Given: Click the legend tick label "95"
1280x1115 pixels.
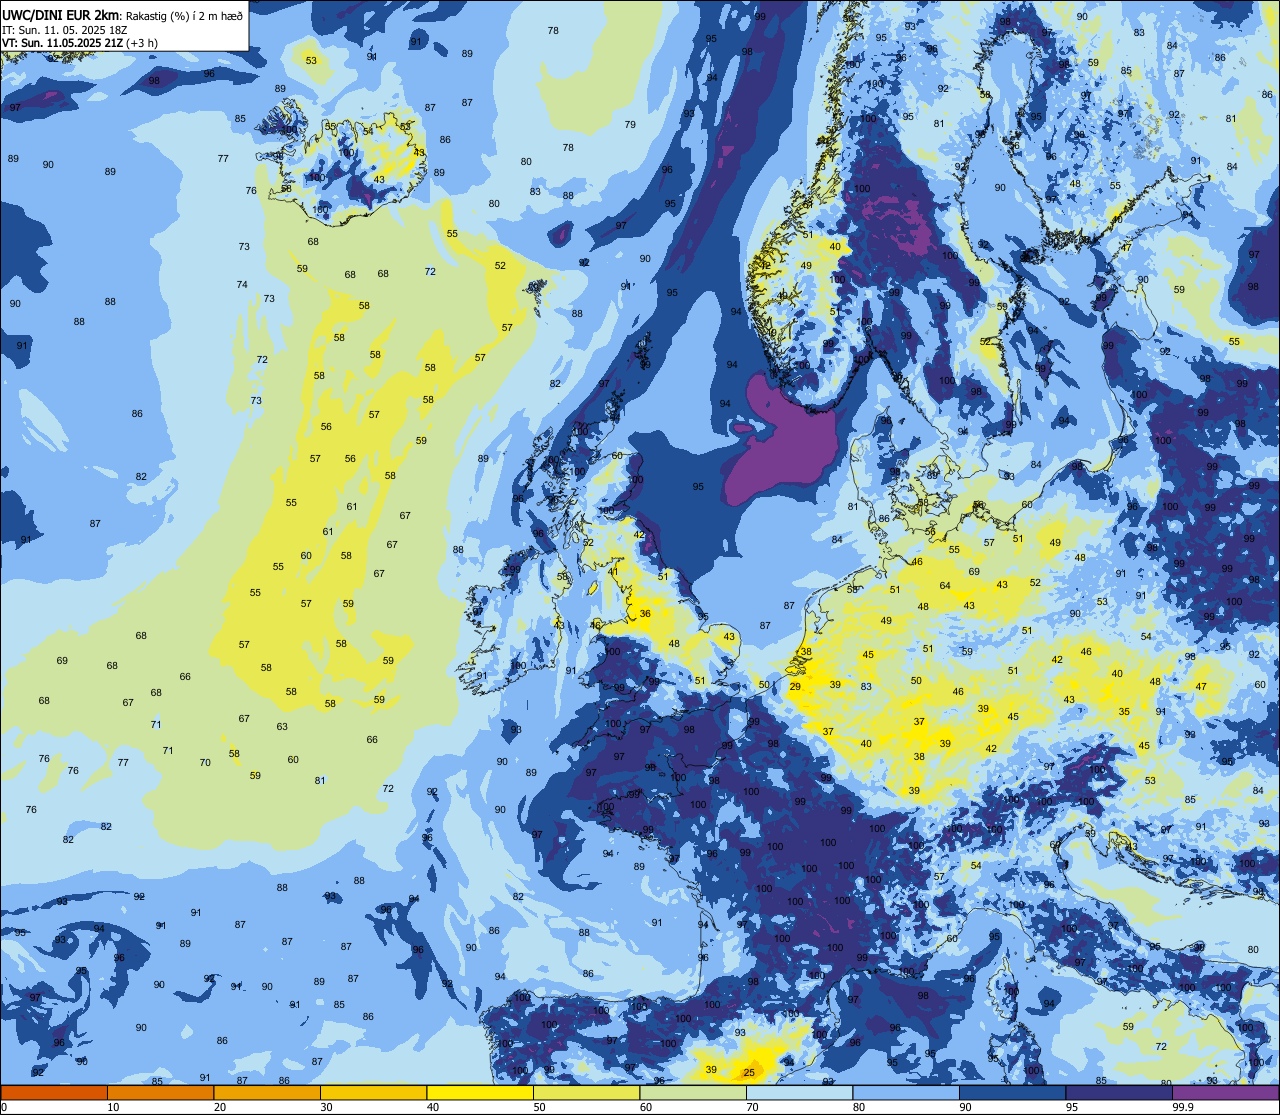Looking at the screenshot, I should 1072,1107.
